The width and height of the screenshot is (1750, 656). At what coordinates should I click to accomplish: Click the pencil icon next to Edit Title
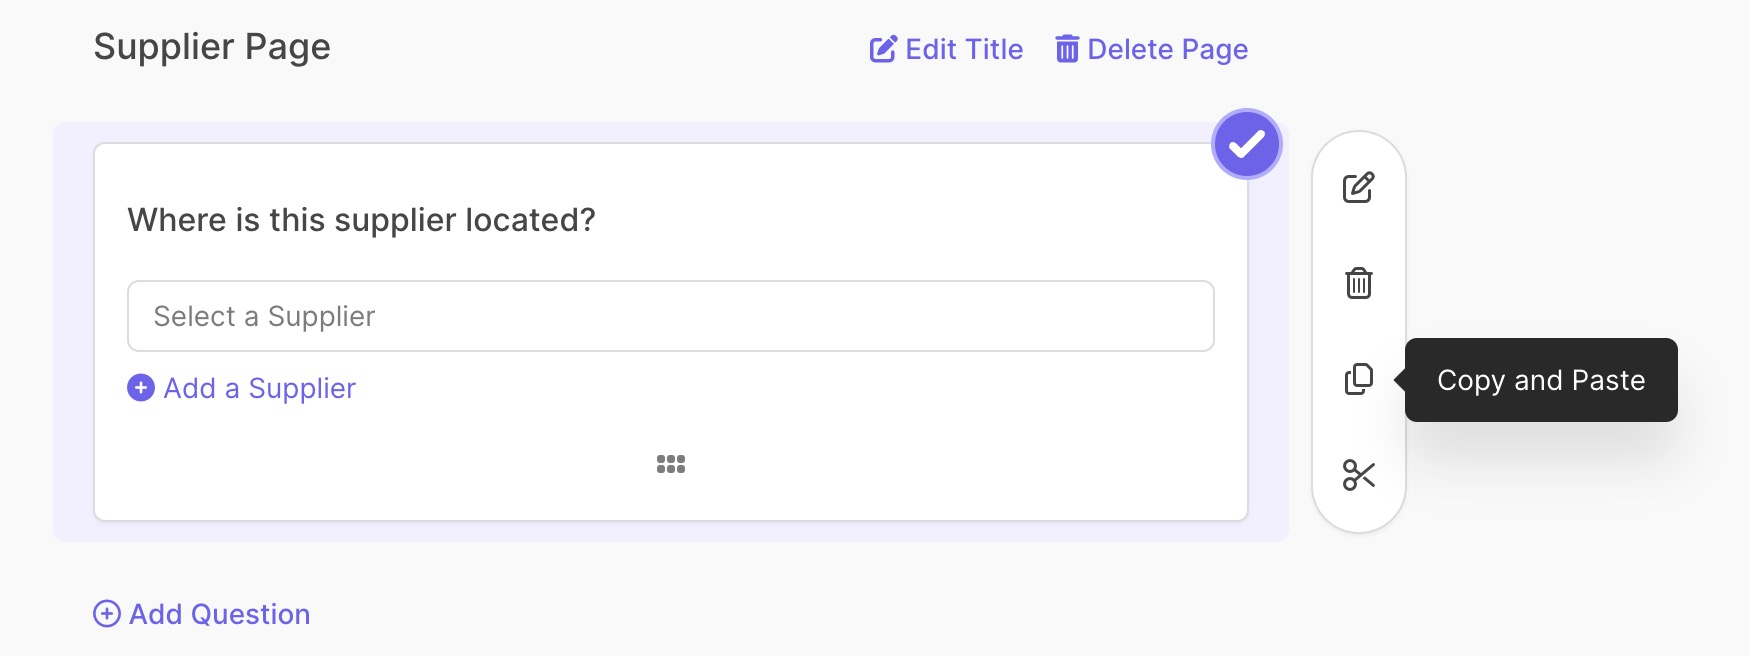[x=883, y=49]
